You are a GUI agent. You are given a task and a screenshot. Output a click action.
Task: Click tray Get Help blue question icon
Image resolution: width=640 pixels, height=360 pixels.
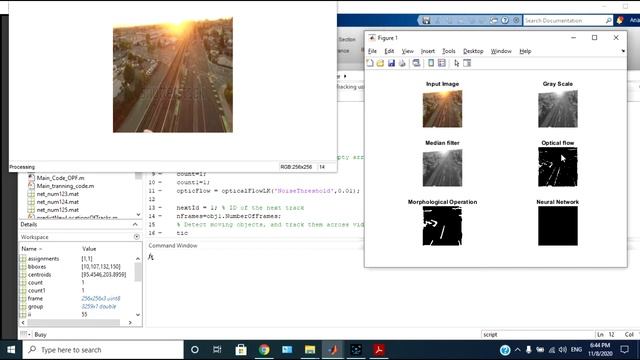pyautogui.click(x=505, y=350)
